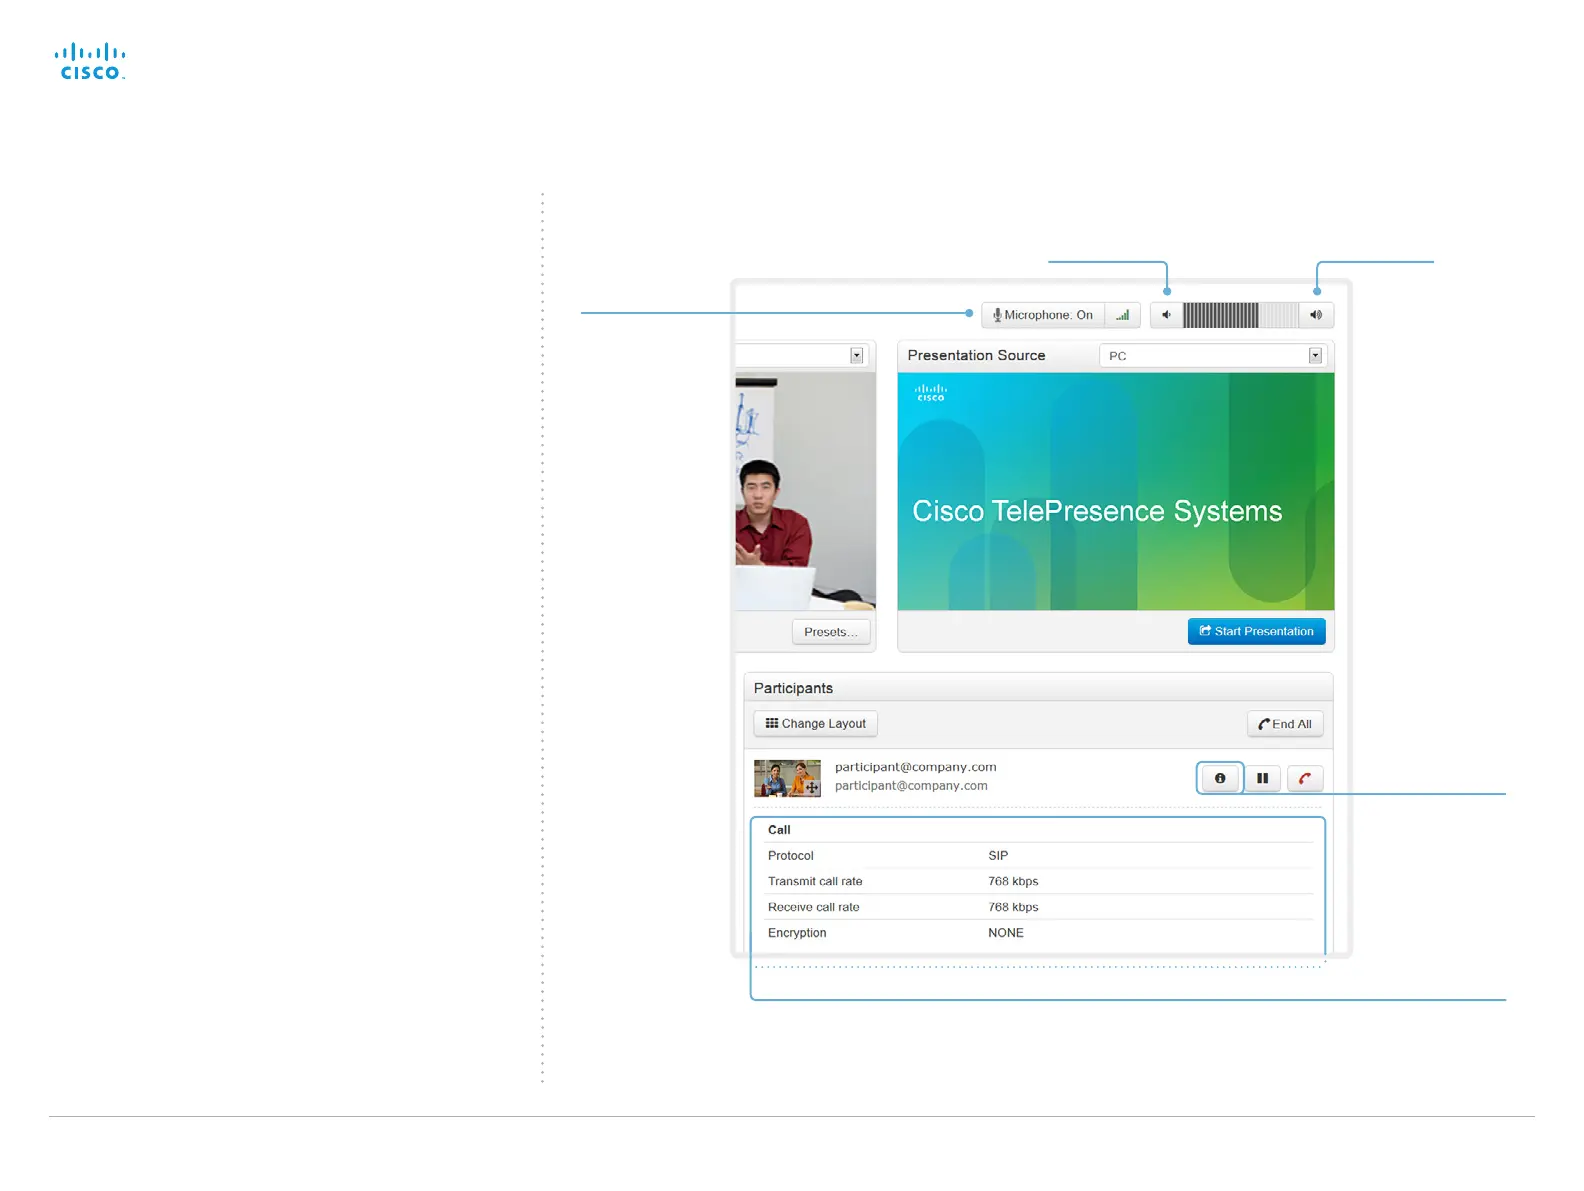
Task: Open the camera source dropdown arrow
Action: tap(857, 356)
